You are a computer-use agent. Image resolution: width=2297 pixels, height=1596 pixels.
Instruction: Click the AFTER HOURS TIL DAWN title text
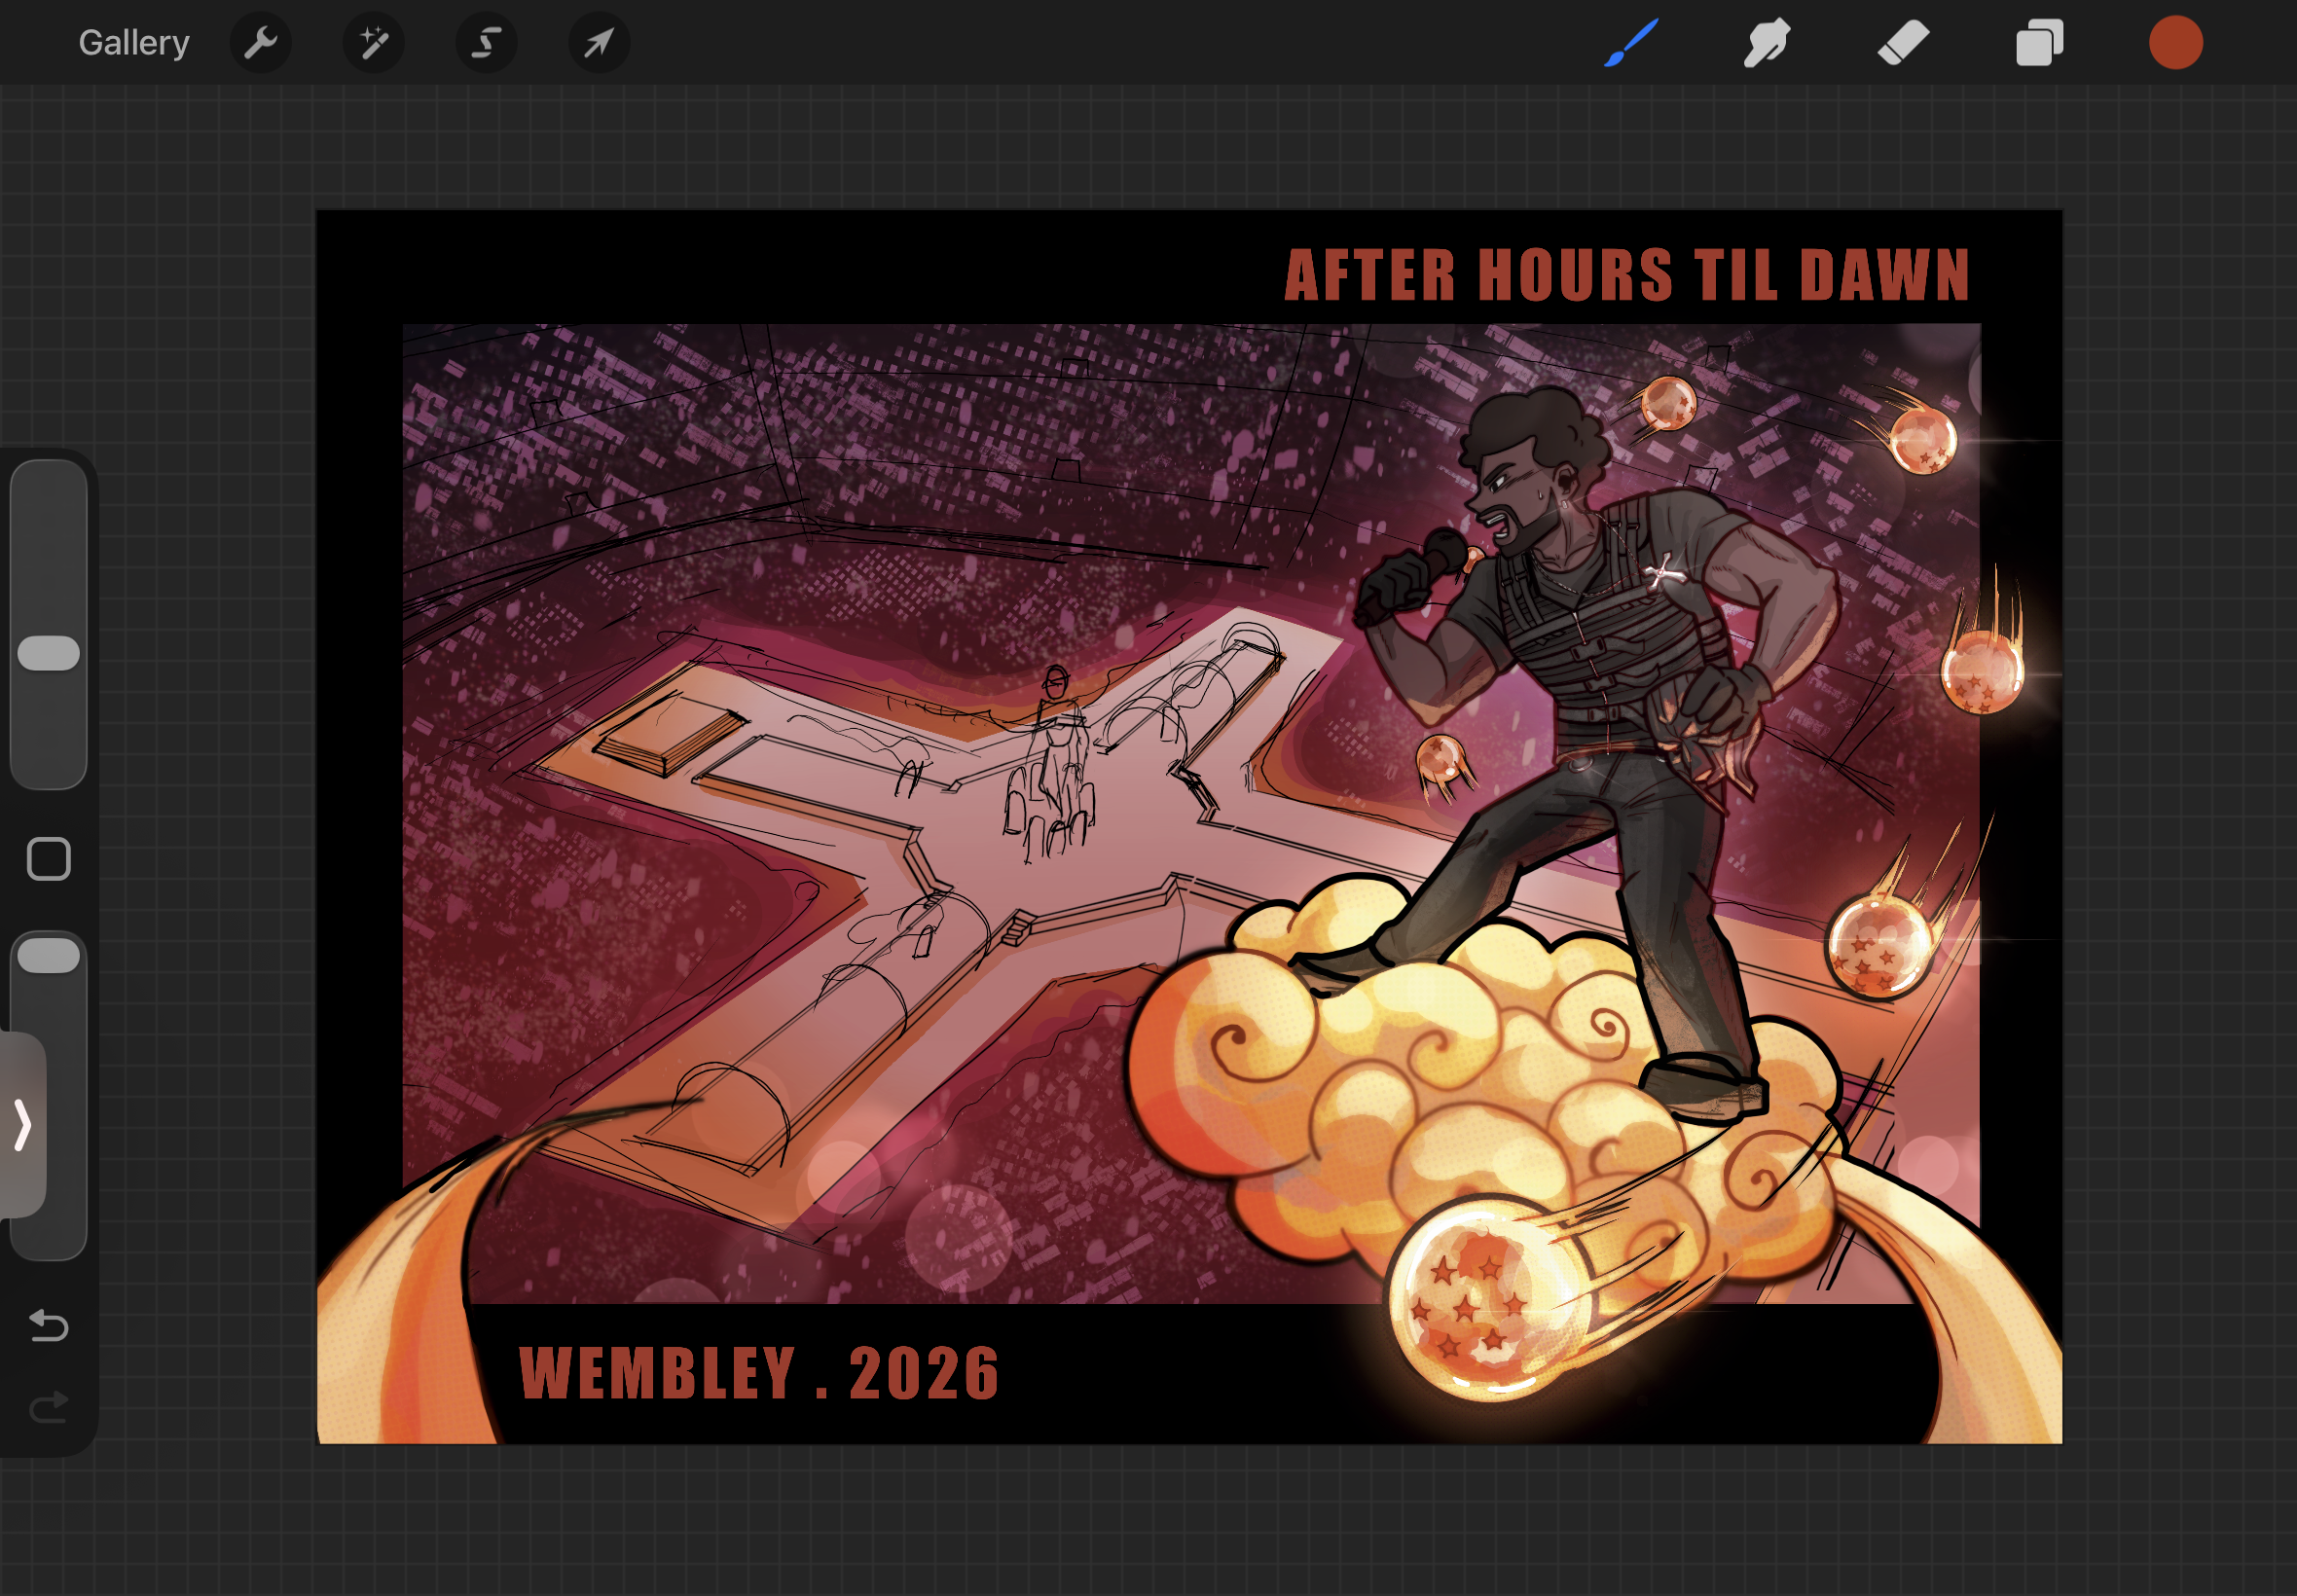click(x=1627, y=275)
